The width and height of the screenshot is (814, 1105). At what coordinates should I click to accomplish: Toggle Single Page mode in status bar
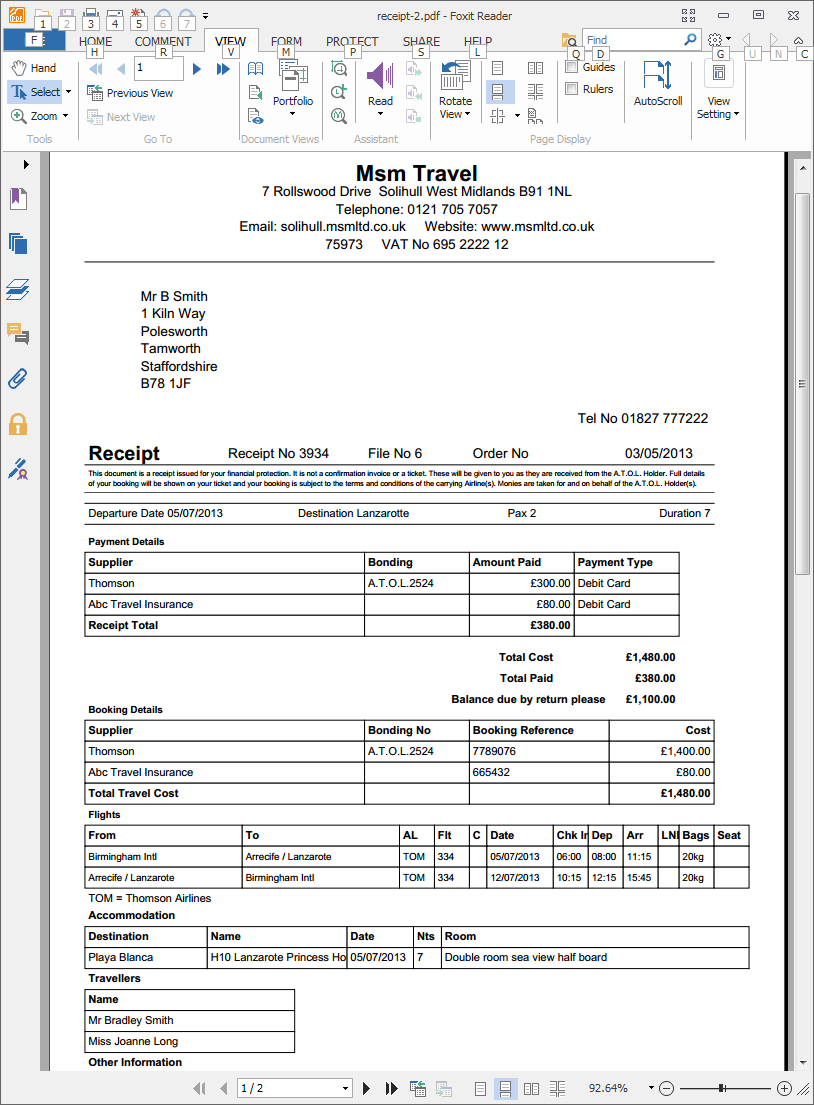click(x=480, y=1088)
